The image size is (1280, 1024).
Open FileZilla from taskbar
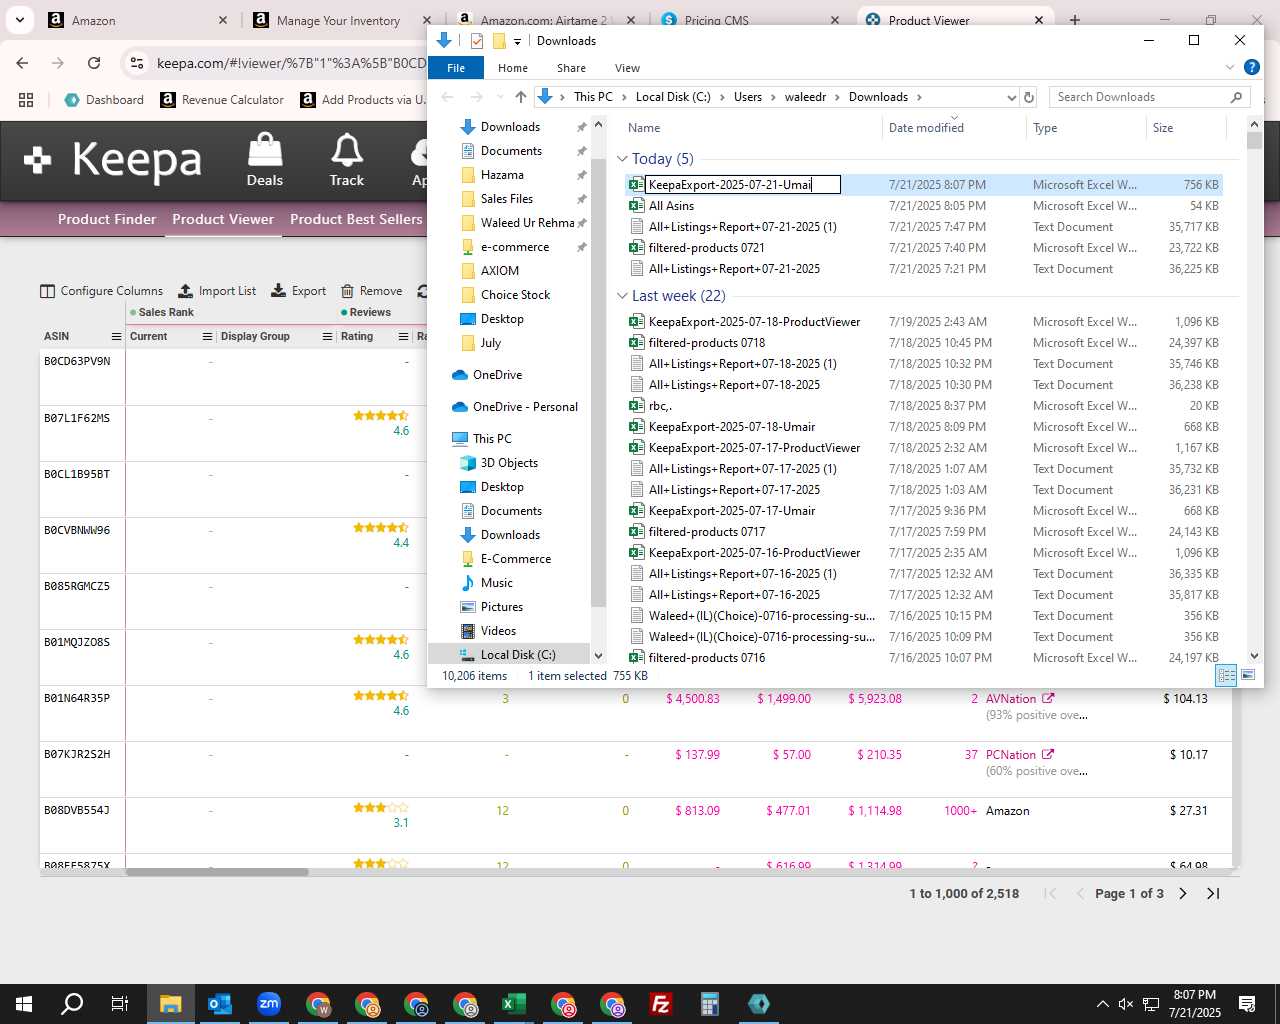point(661,1004)
